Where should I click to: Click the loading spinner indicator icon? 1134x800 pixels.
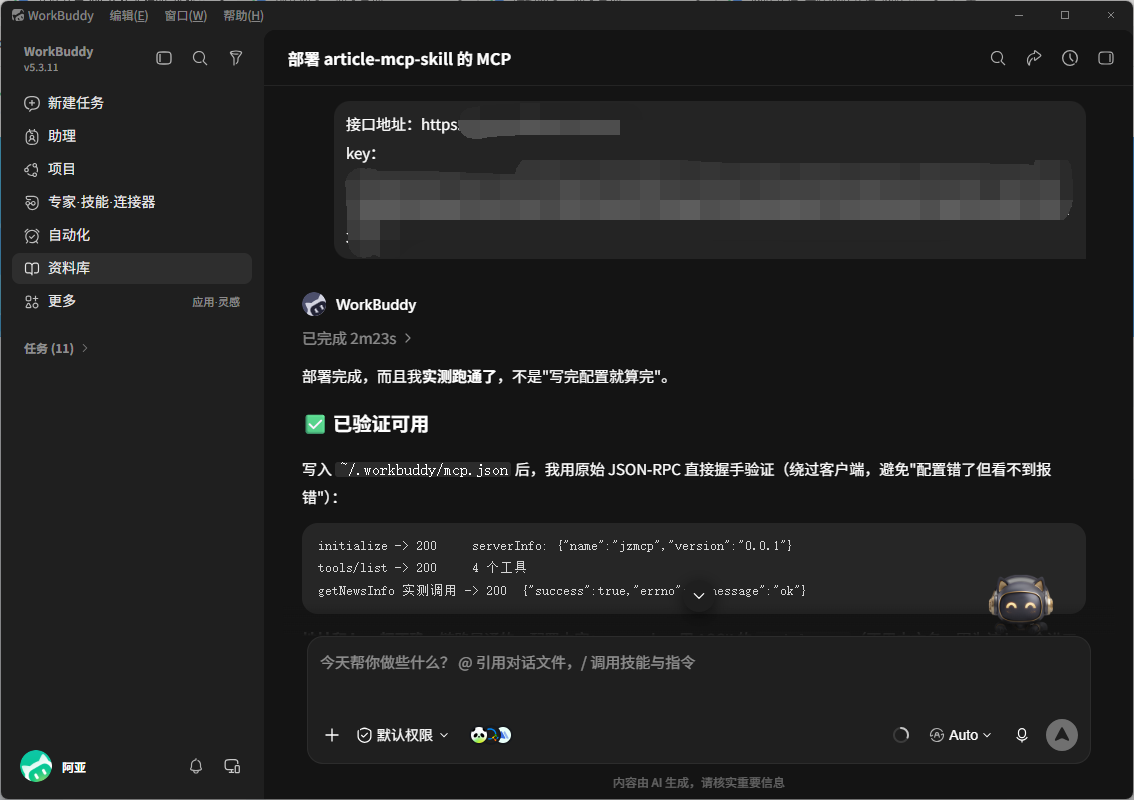pos(901,735)
